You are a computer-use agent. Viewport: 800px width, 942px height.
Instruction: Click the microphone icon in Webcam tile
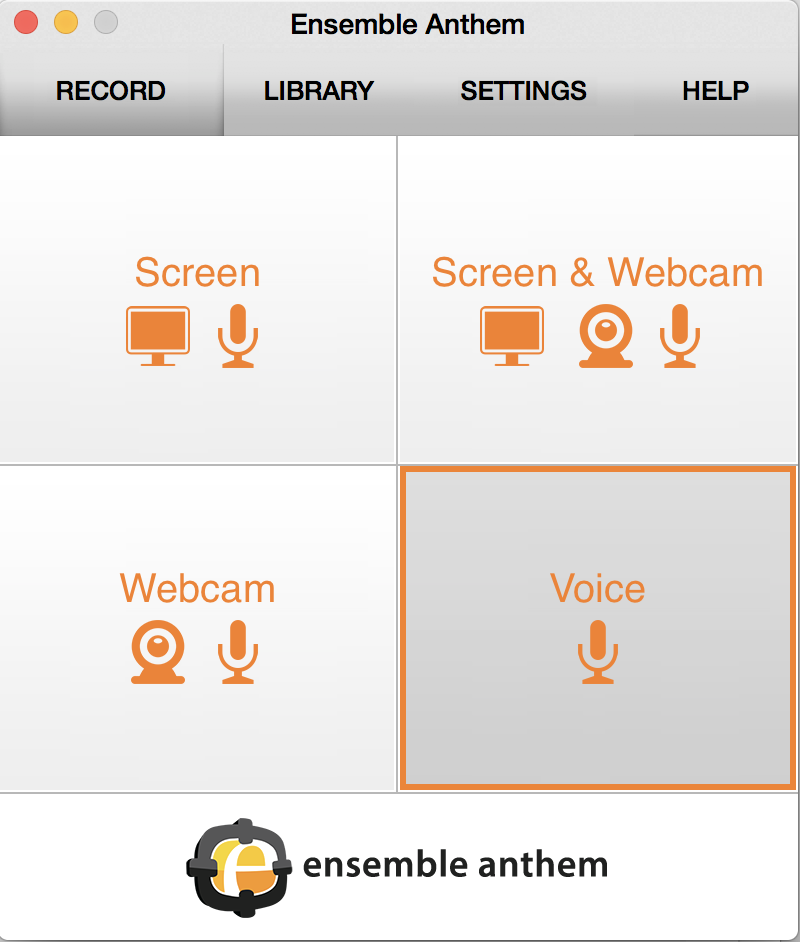point(238,652)
